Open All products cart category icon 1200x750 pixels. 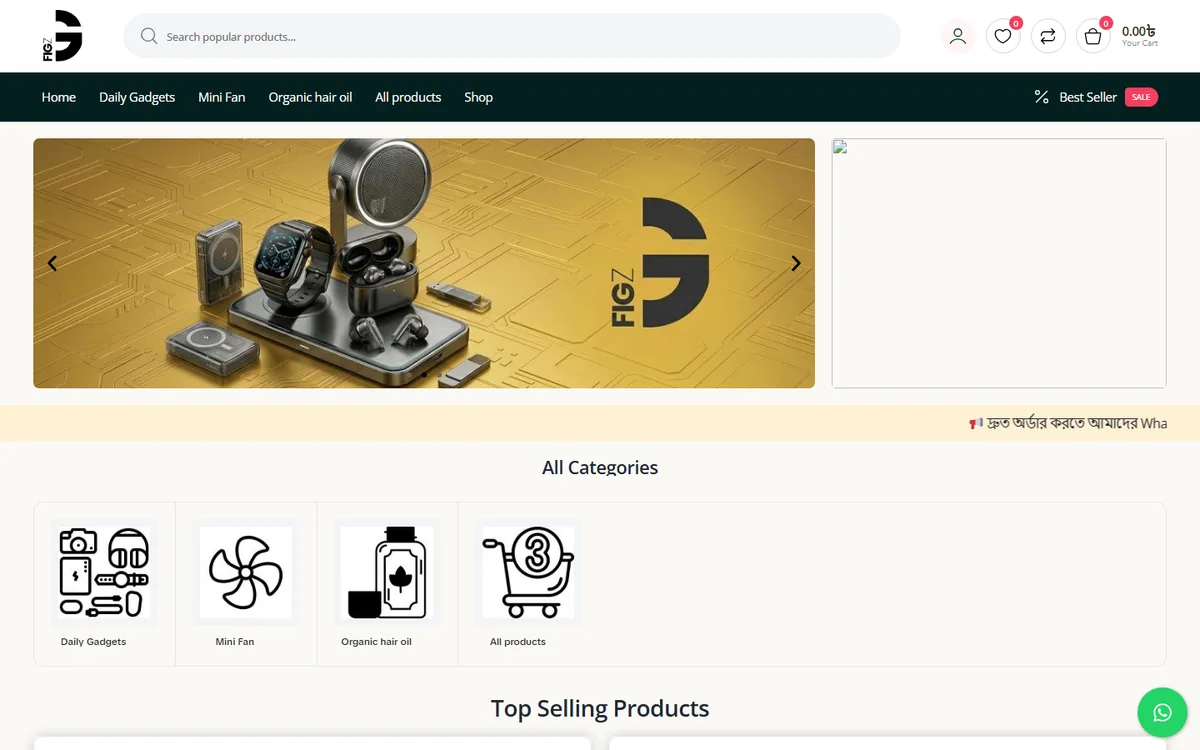[528, 572]
